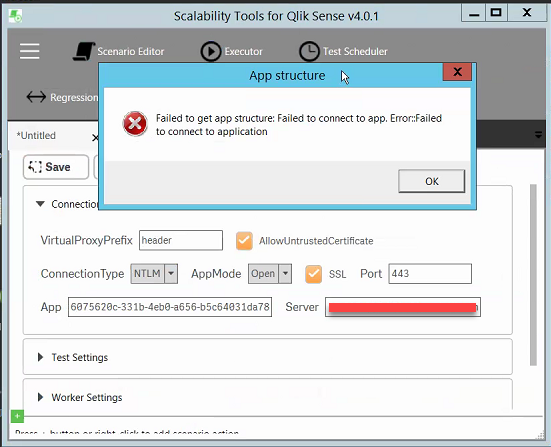
Task: Click the Port input field
Action: [x=430, y=274]
